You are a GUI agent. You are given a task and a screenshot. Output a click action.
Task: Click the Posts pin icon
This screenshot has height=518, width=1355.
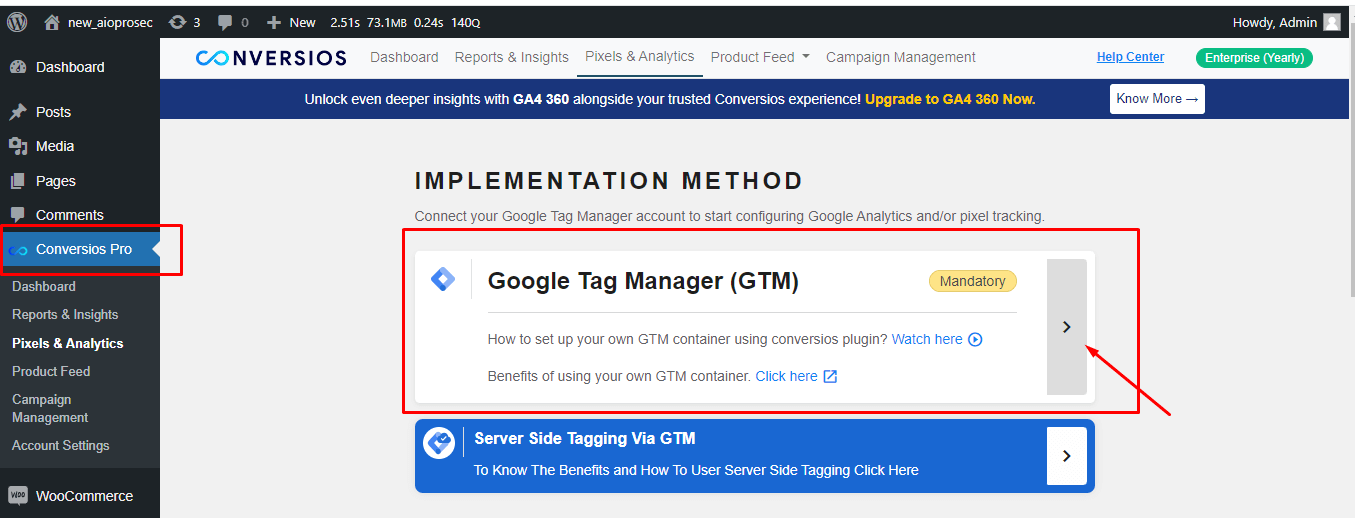(18, 112)
